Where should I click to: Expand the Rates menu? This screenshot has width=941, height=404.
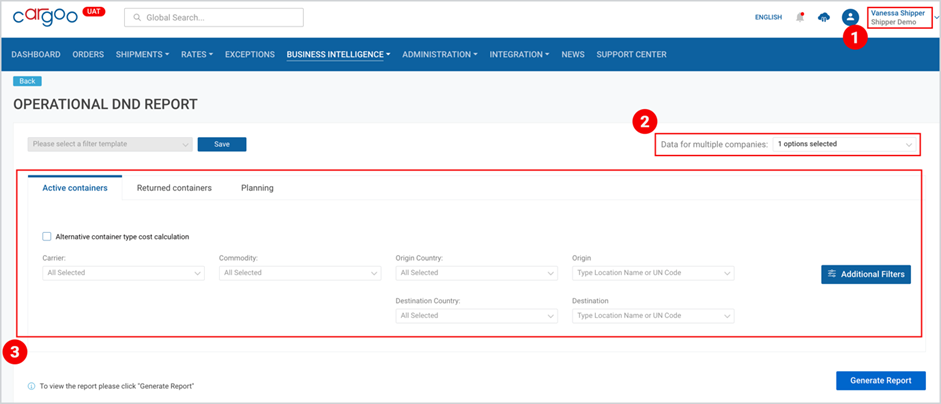197,54
